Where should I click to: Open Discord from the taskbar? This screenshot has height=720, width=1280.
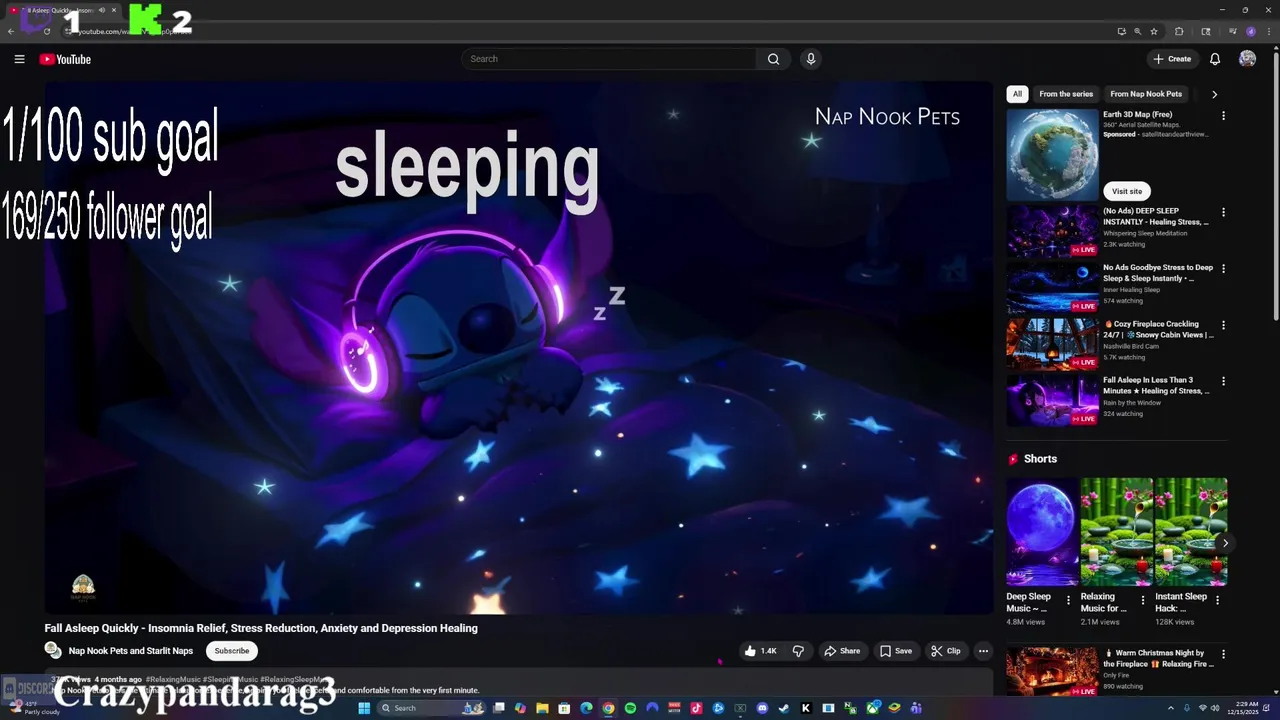(x=762, y=708)
